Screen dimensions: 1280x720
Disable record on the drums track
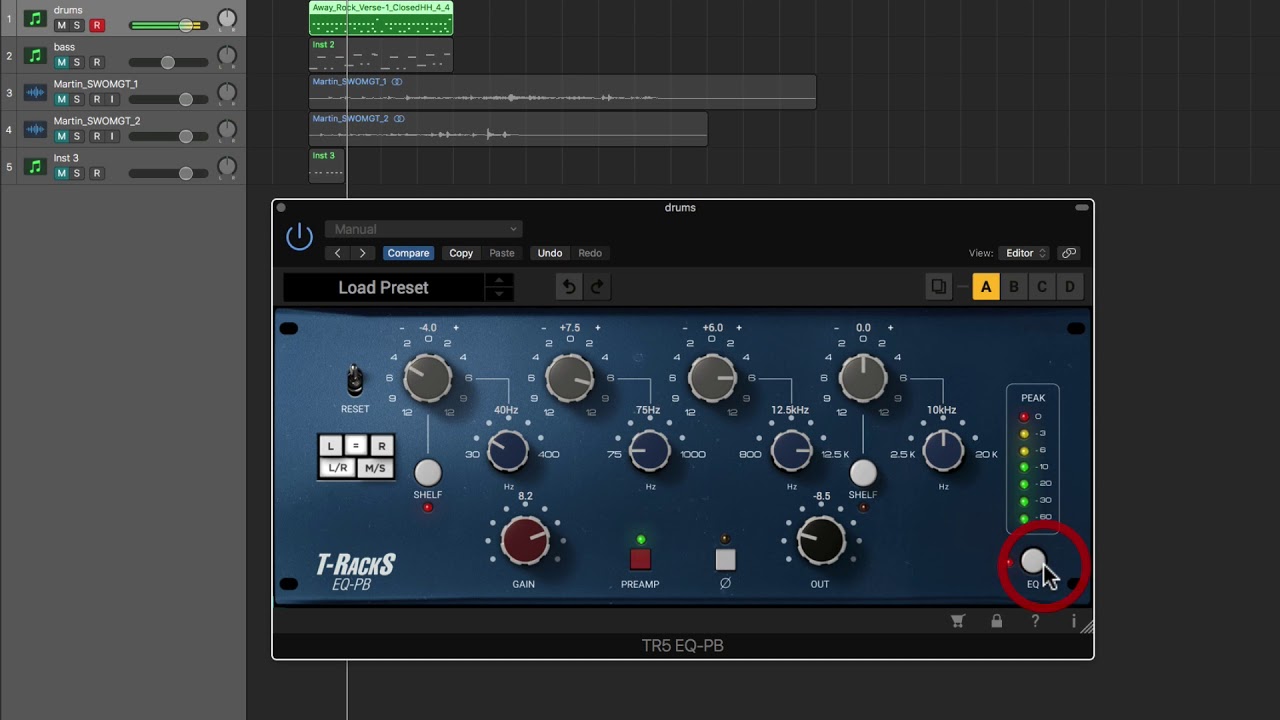point(97,26)
